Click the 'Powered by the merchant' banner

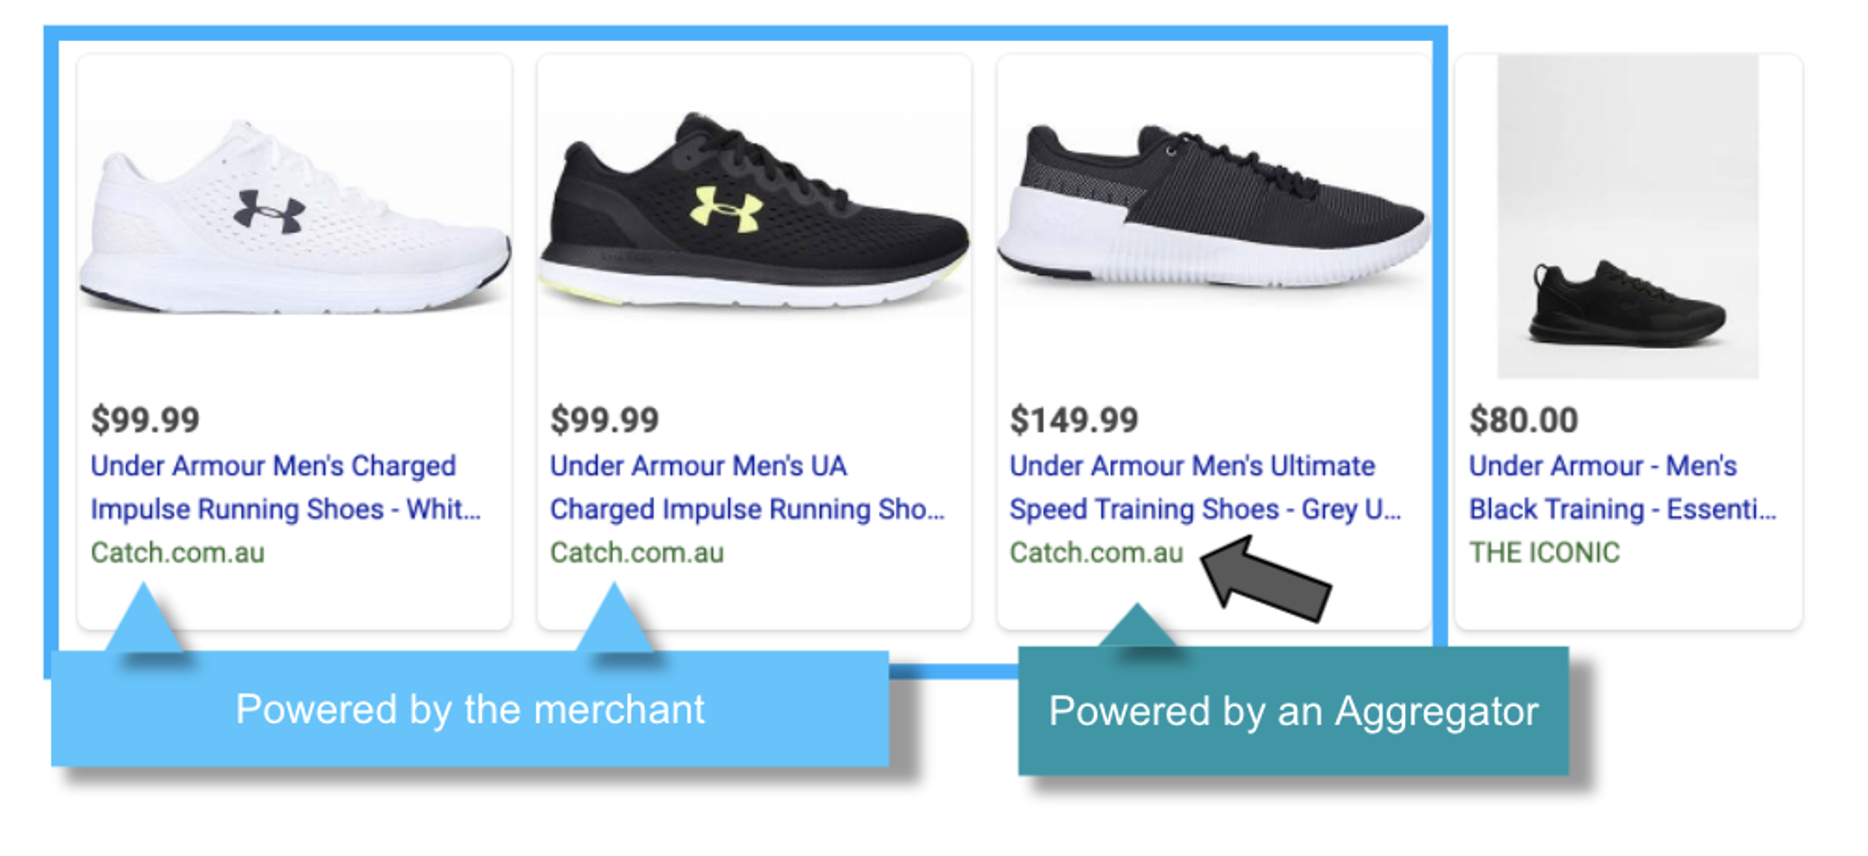(x=469, y=709)
